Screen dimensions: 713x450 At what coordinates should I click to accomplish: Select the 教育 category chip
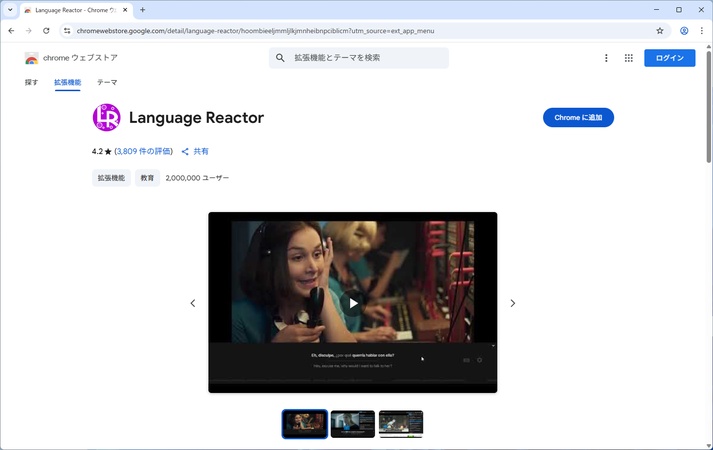tap(147, 178)
